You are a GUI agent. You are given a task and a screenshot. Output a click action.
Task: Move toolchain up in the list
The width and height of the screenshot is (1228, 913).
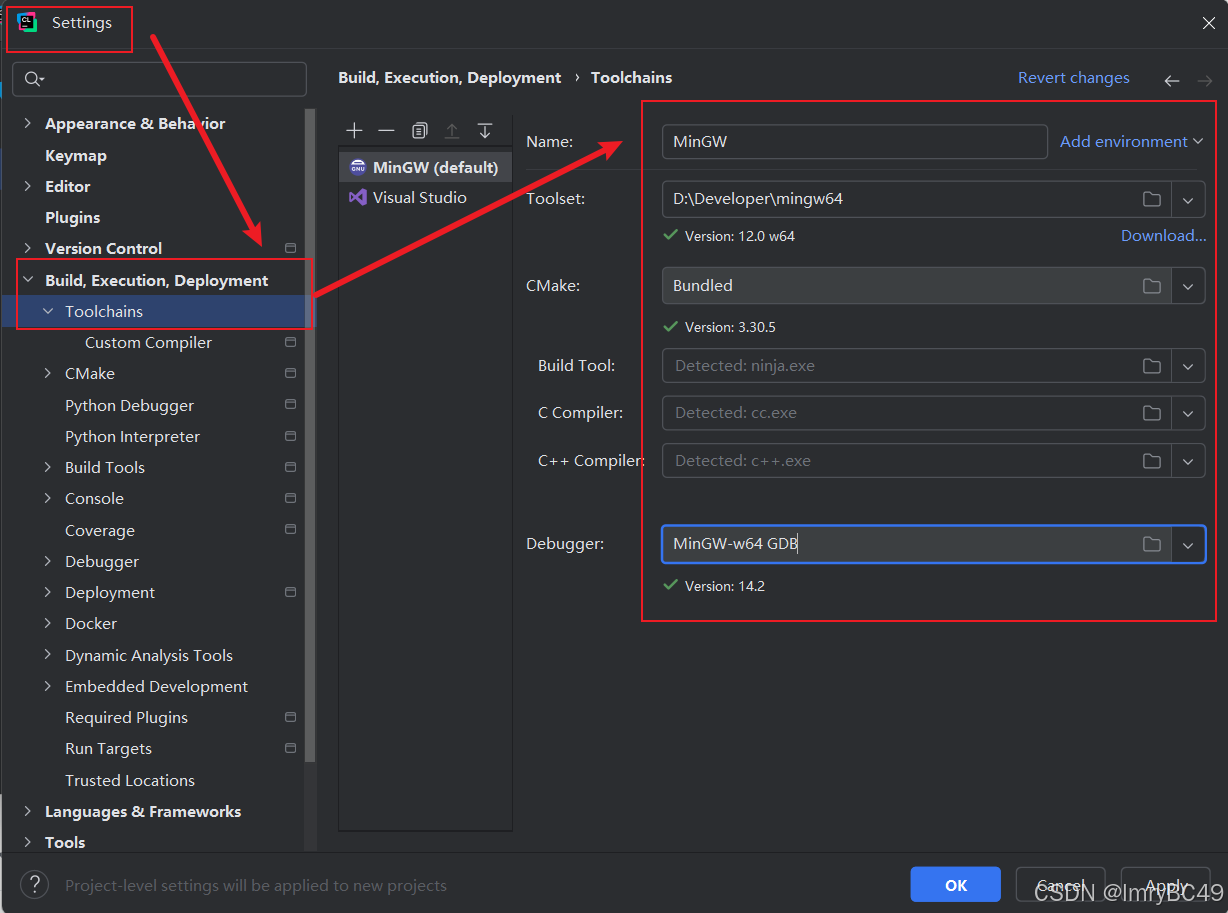(x=452, y=131)
